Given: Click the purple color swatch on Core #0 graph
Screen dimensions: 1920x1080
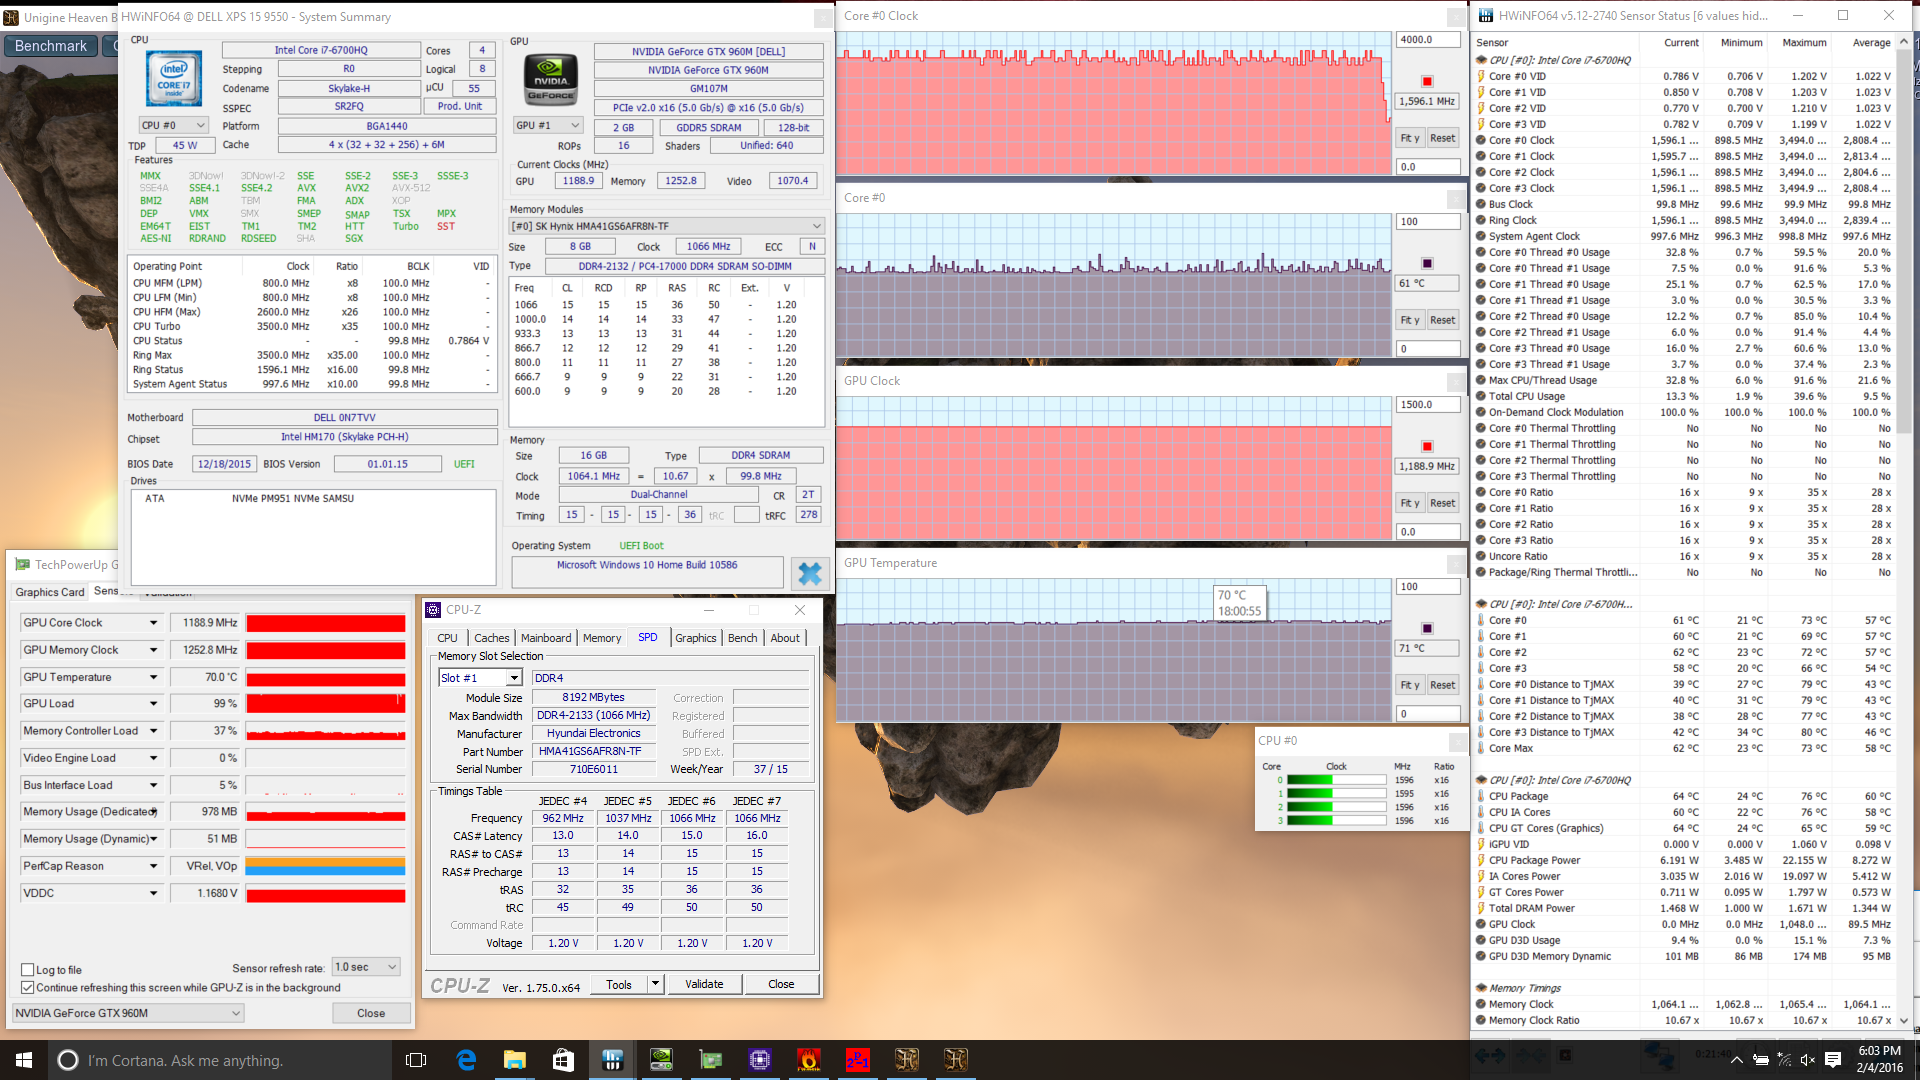Looking at the screenshot, I should [1427, 263].
